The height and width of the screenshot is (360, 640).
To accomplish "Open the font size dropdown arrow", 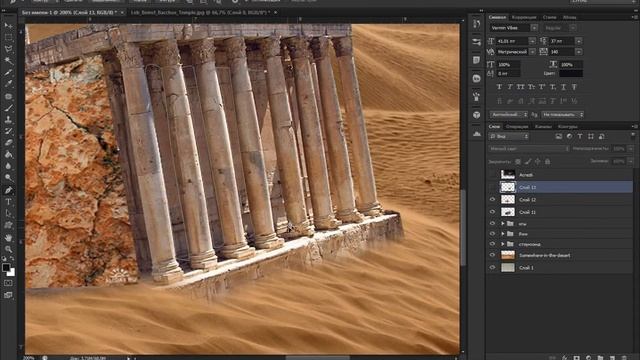I will pos(532,41).
